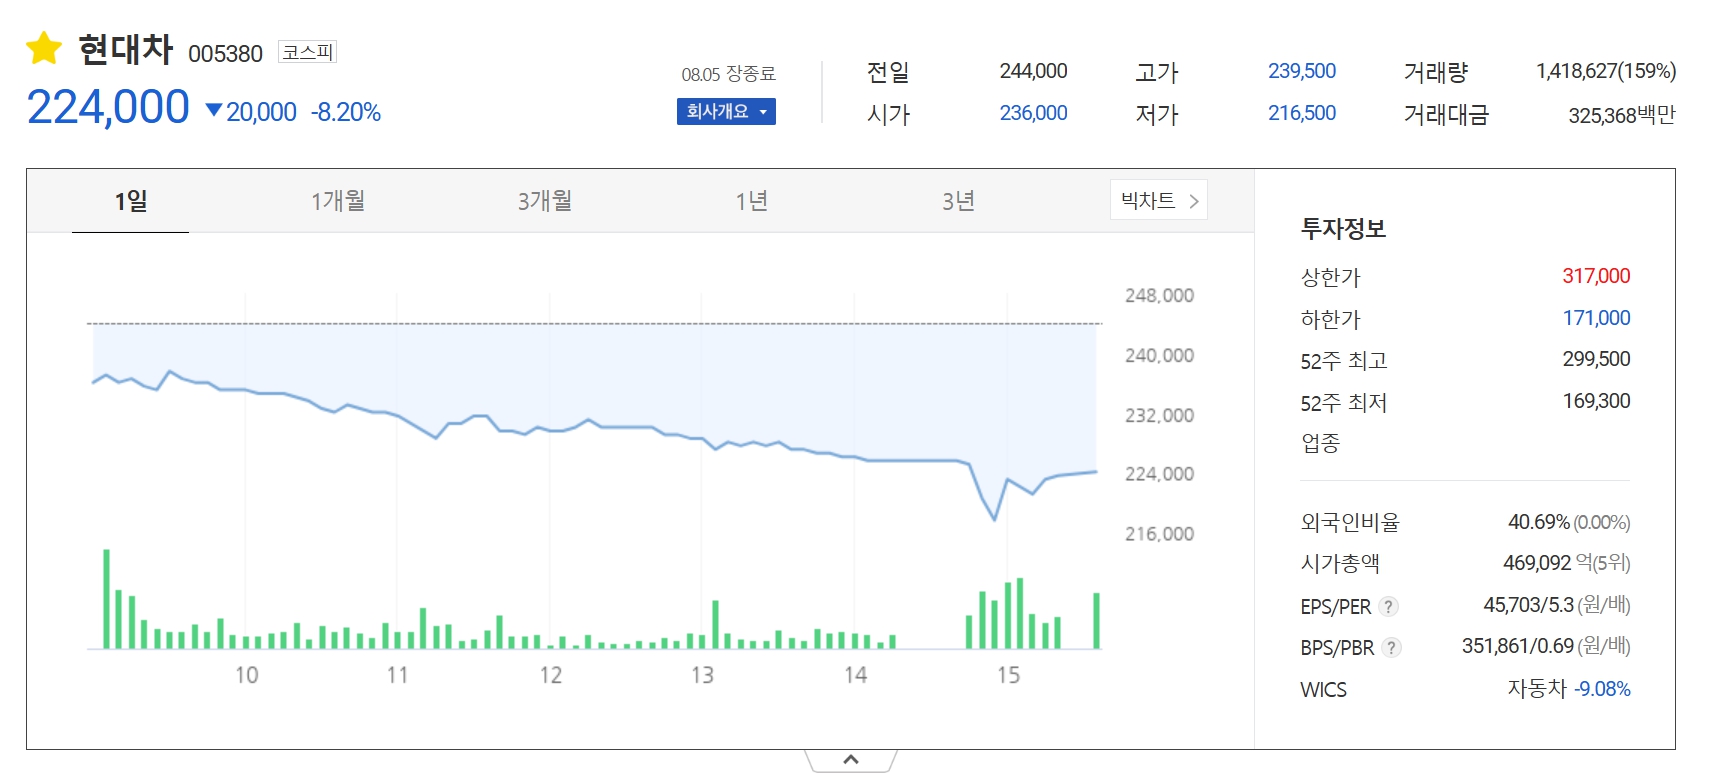Click the EPS/PER value 45,703/5.3
Viewport: 1709px width, 780px height.
[1528, 605]
